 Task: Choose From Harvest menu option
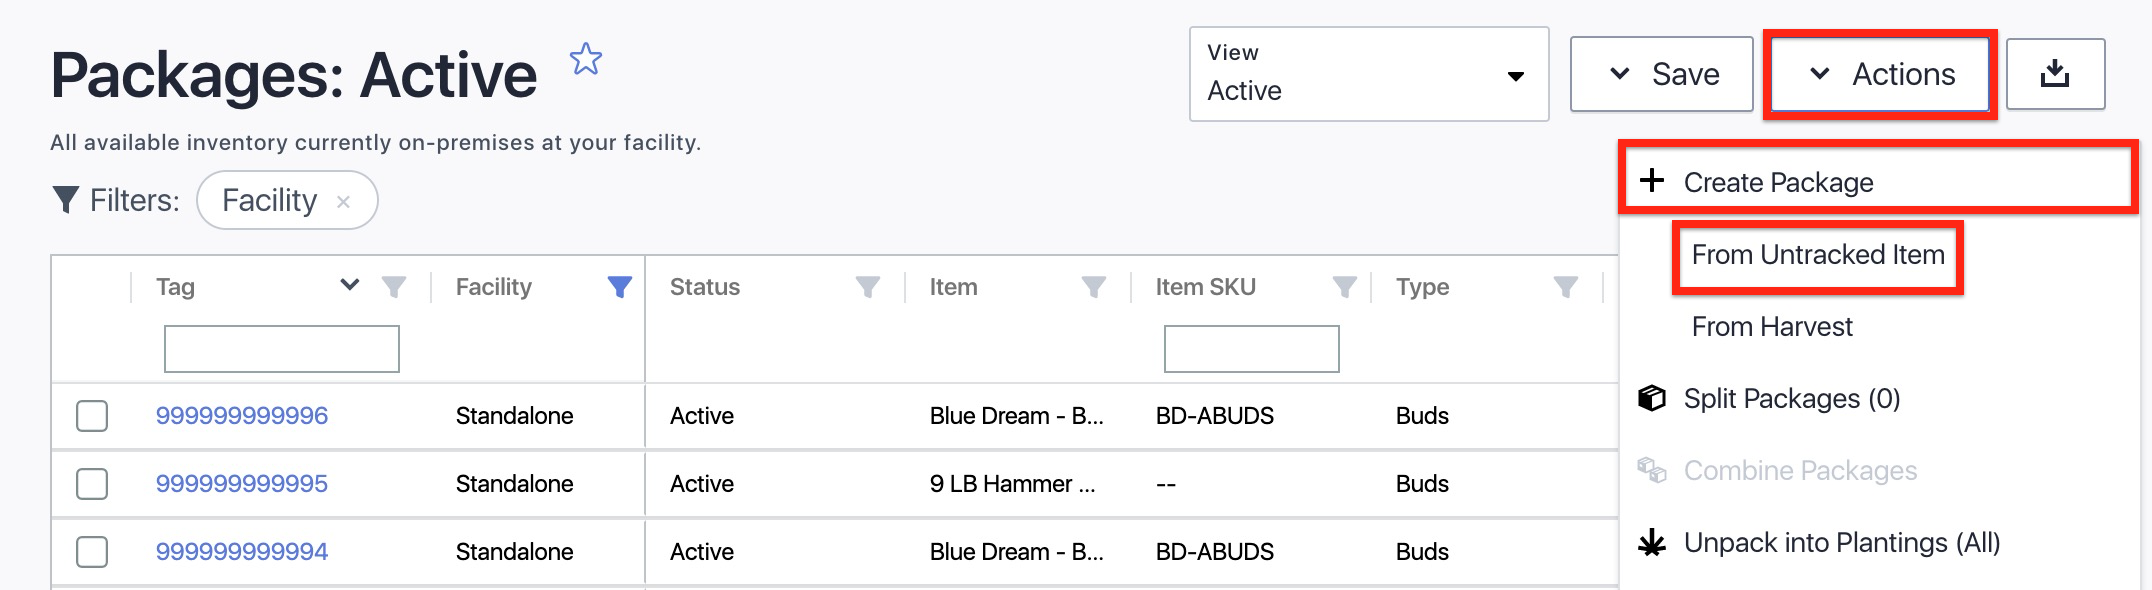pos(1772,327)
